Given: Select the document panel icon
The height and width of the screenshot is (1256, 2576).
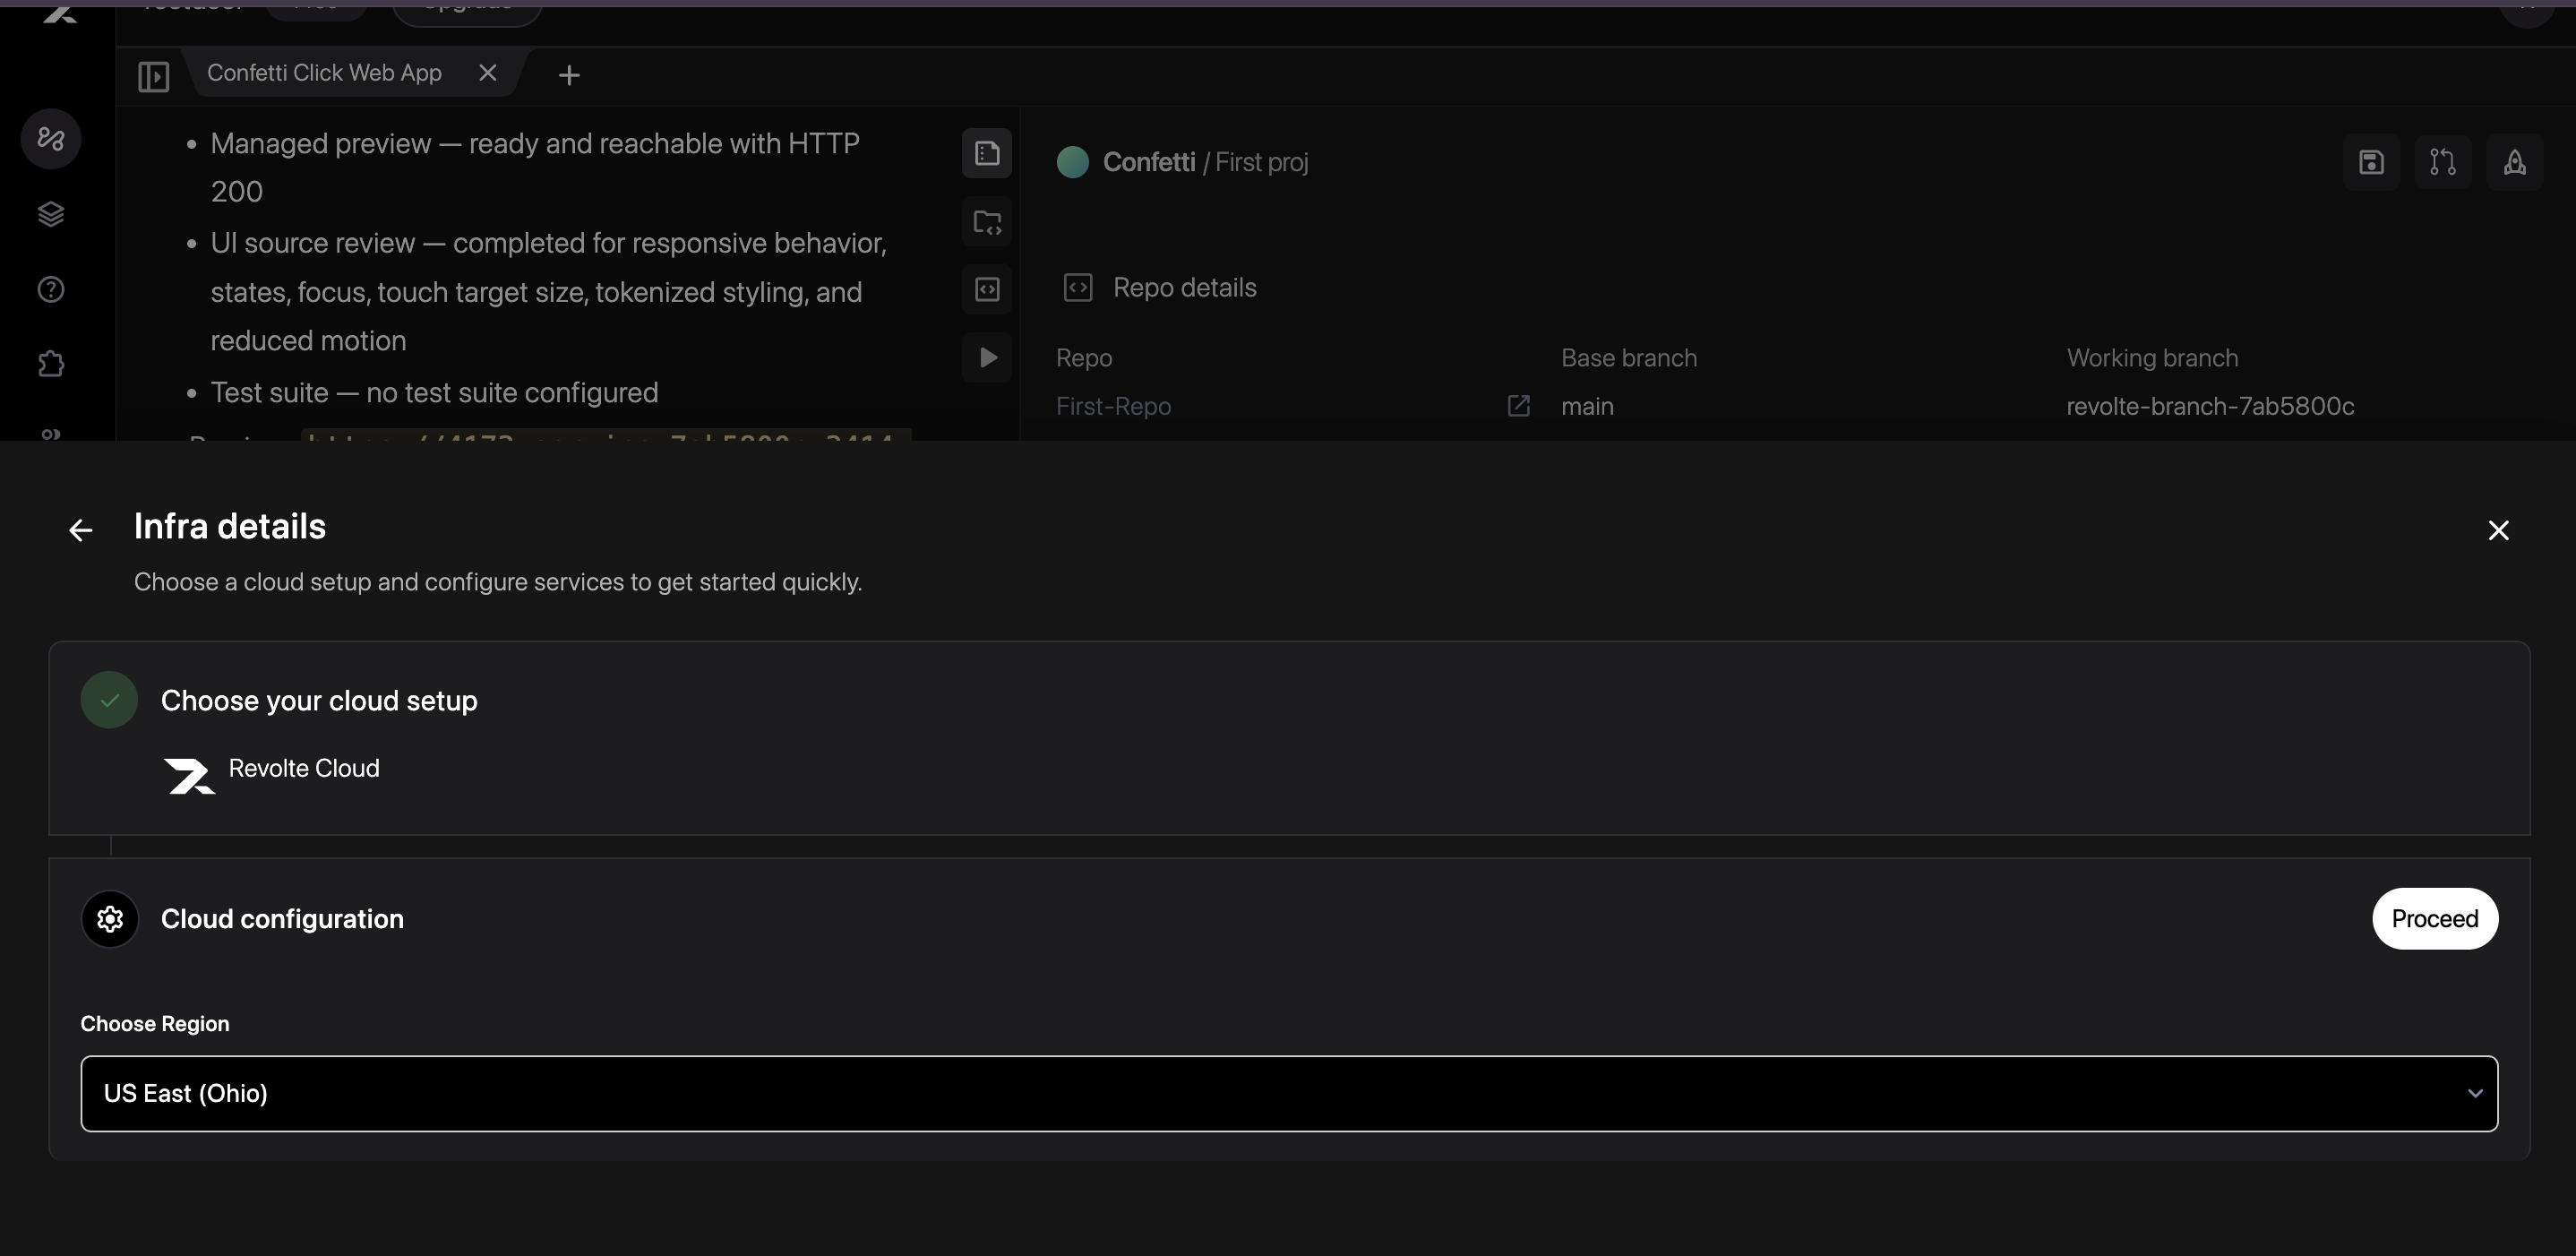Looking at the screenshot, I should (987, 153).
